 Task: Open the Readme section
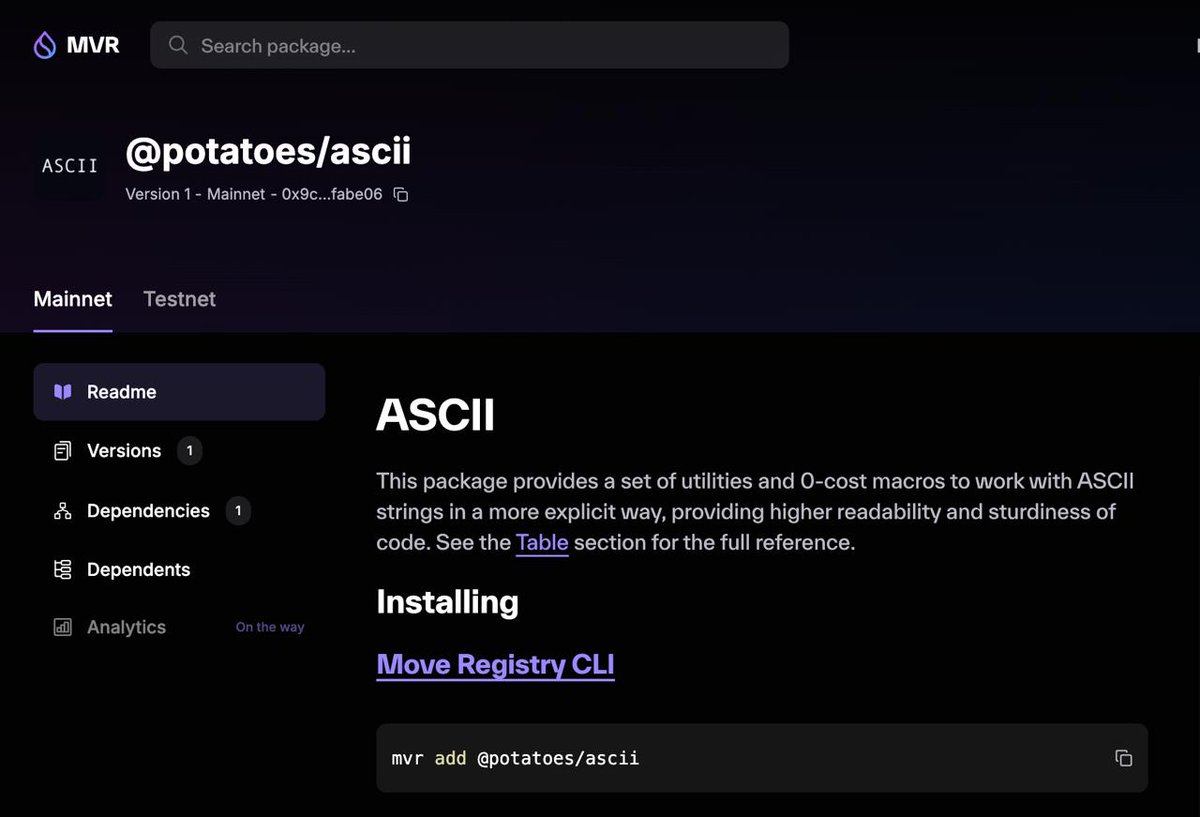[179, 392]
